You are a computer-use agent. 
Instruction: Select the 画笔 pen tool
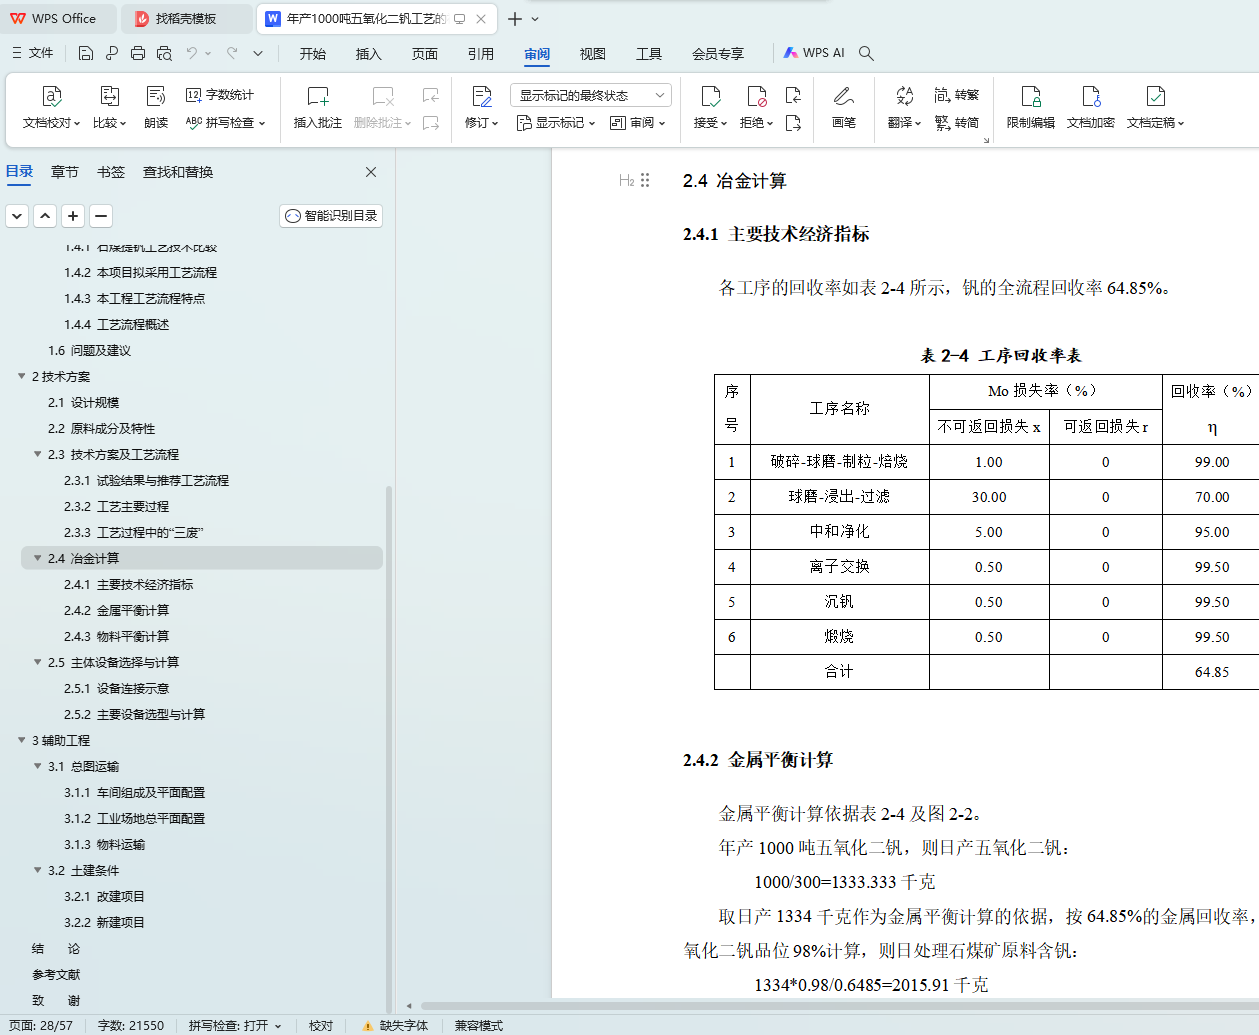point(844,108)
